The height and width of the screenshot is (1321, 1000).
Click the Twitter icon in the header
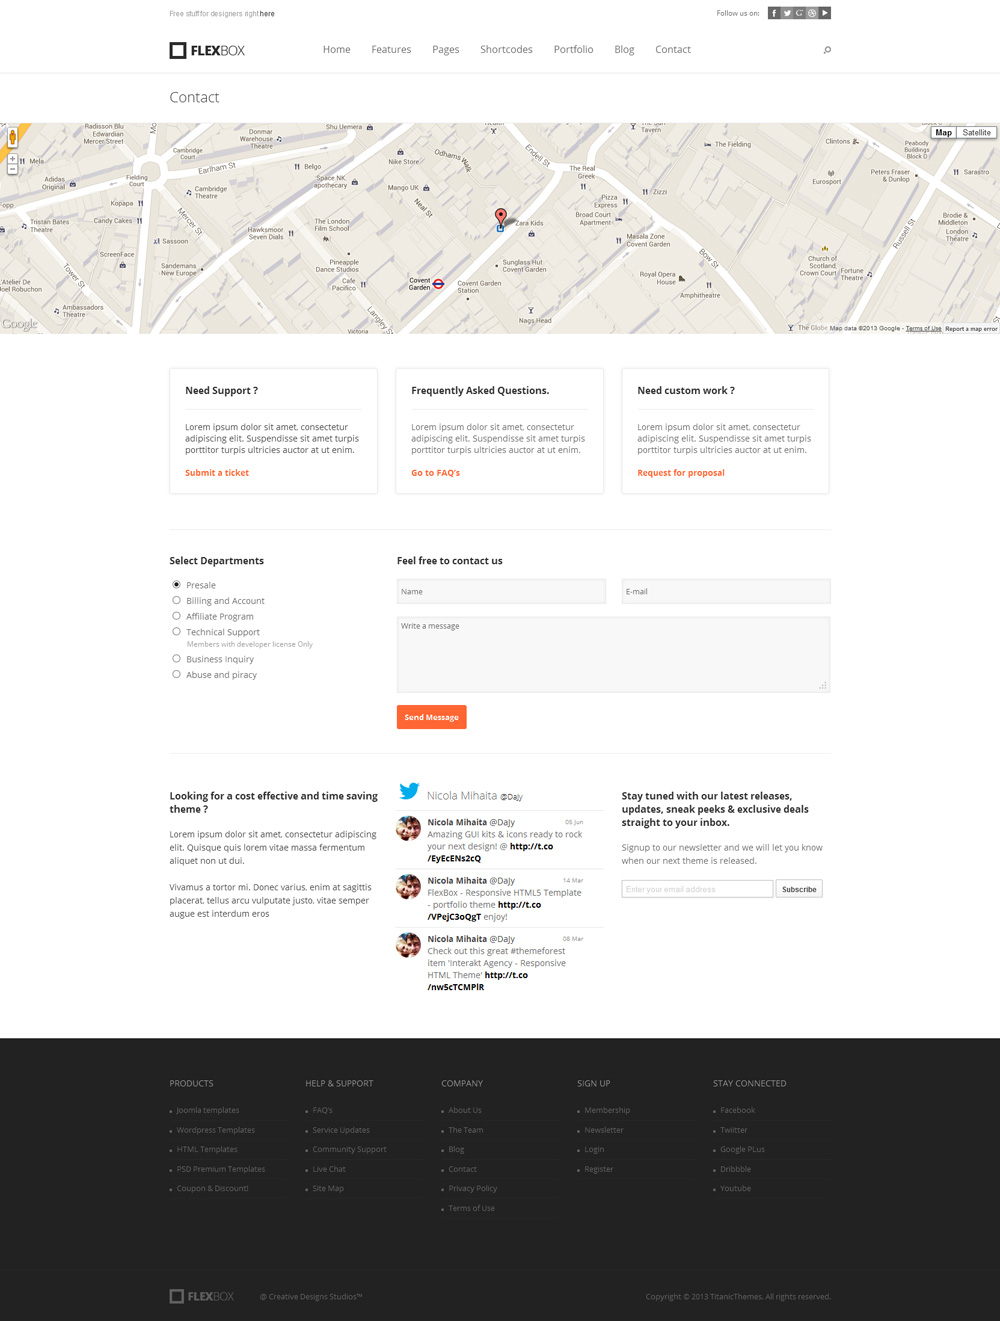click(786, 12)
